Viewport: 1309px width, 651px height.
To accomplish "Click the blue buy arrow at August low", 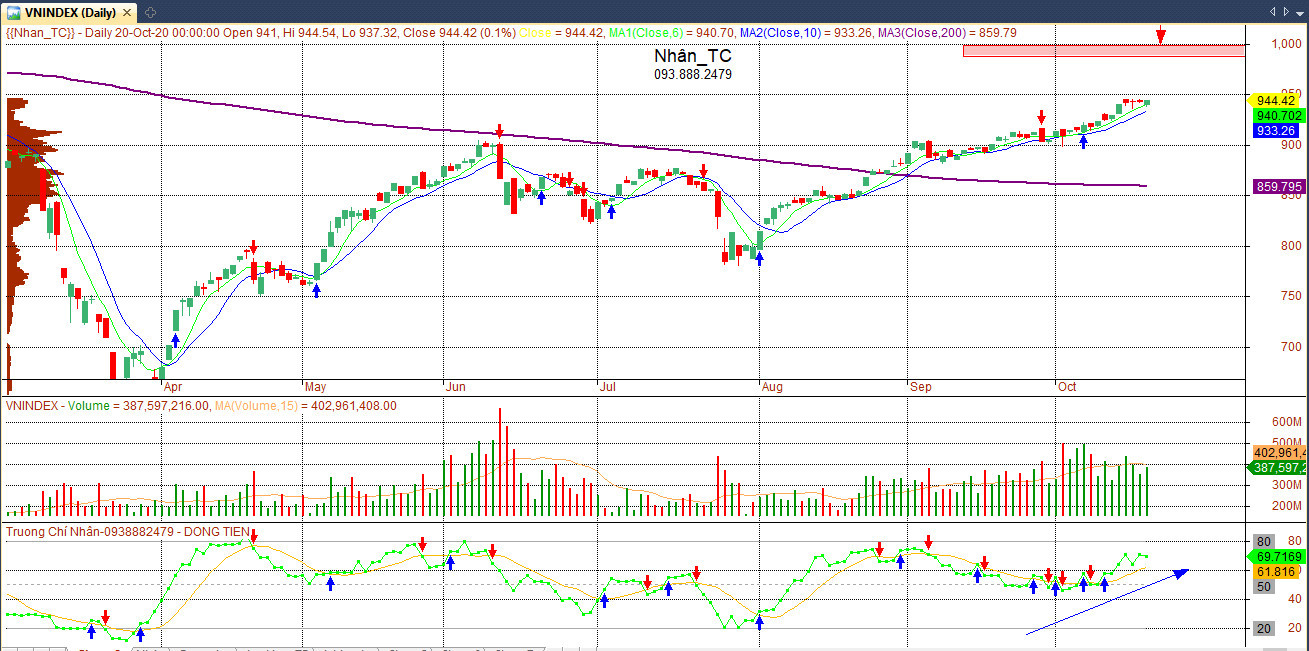I will pyautogui.click(x=759, y=258).
